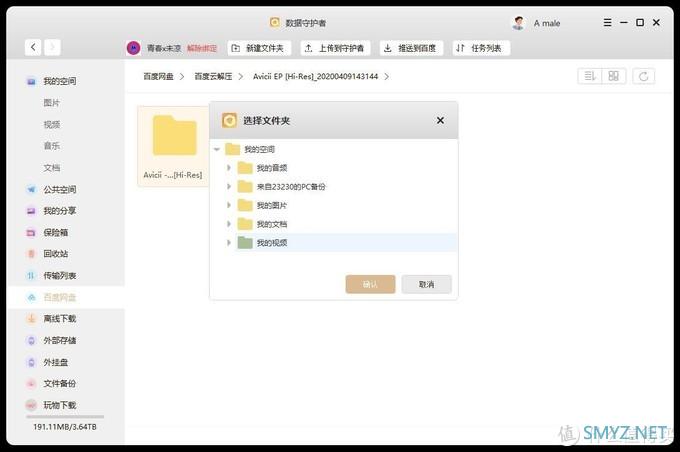Open 图片 in sidebar

(52, 103)
